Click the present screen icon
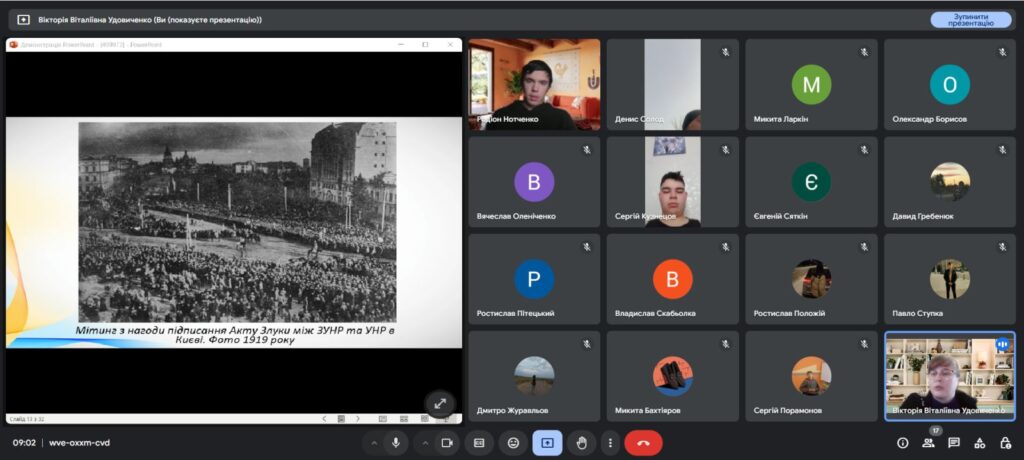Screen dimensions: 1024x460 [x=547, y=442]
